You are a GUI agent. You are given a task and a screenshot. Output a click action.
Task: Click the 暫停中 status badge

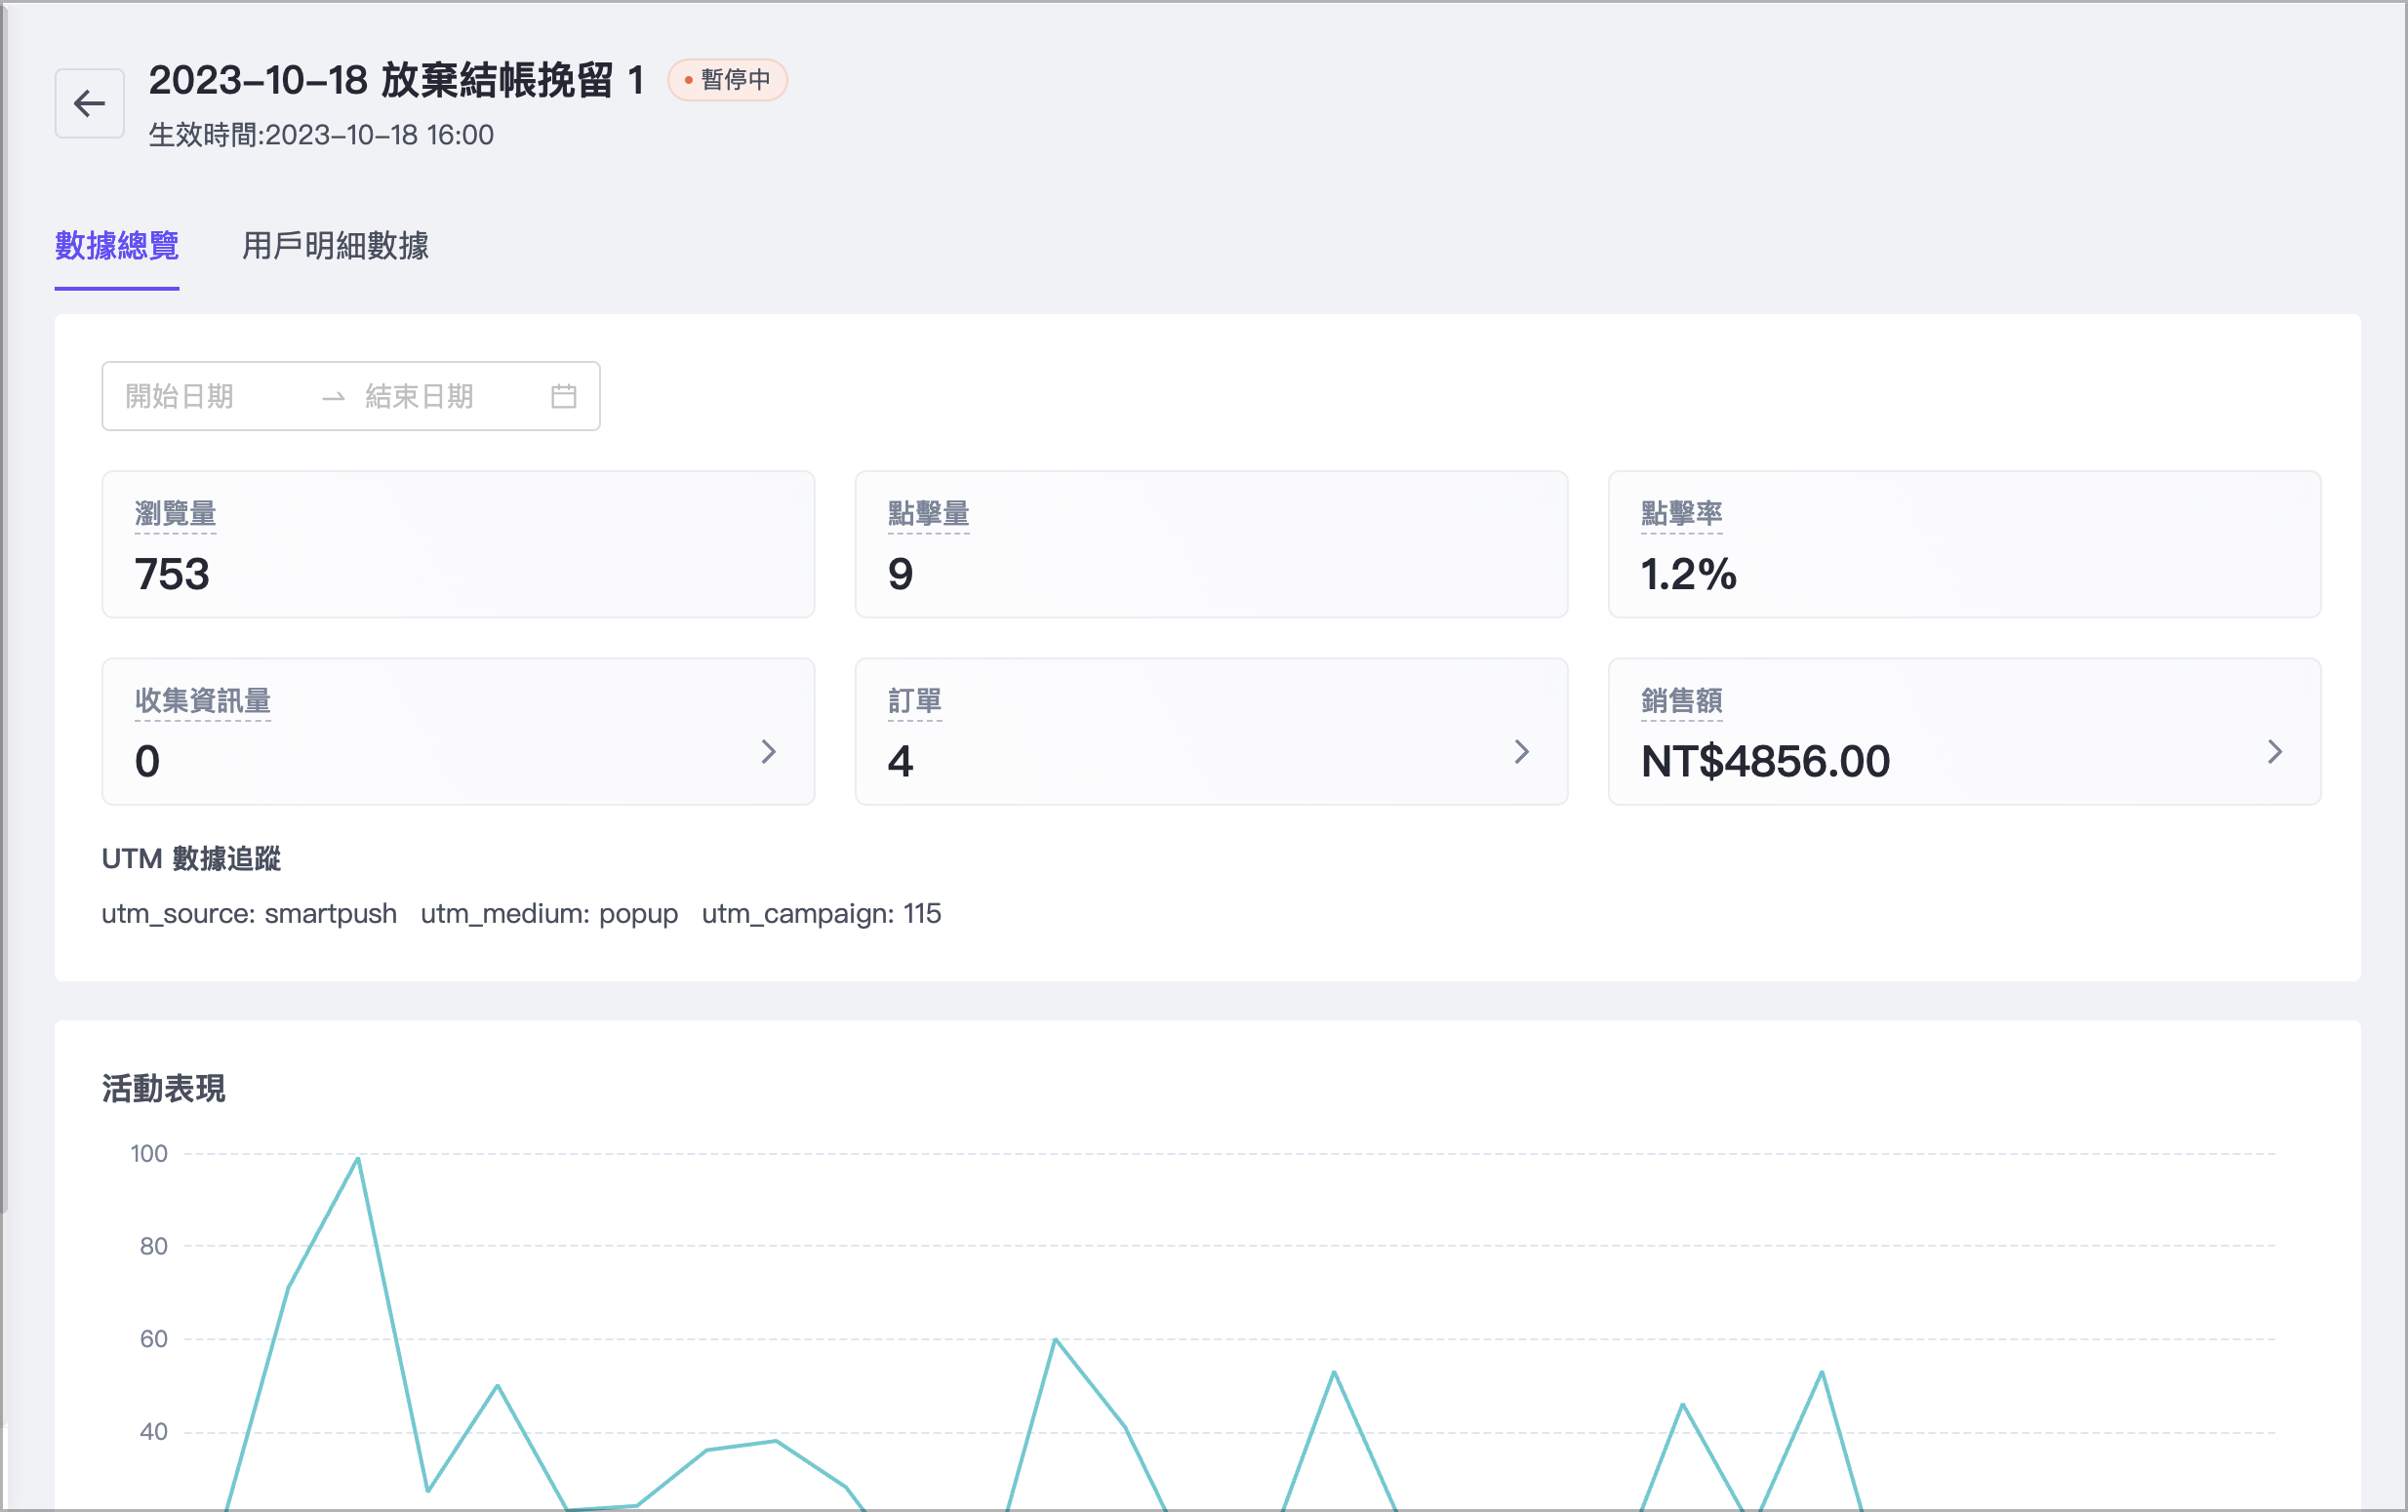[x=727, y=80]
